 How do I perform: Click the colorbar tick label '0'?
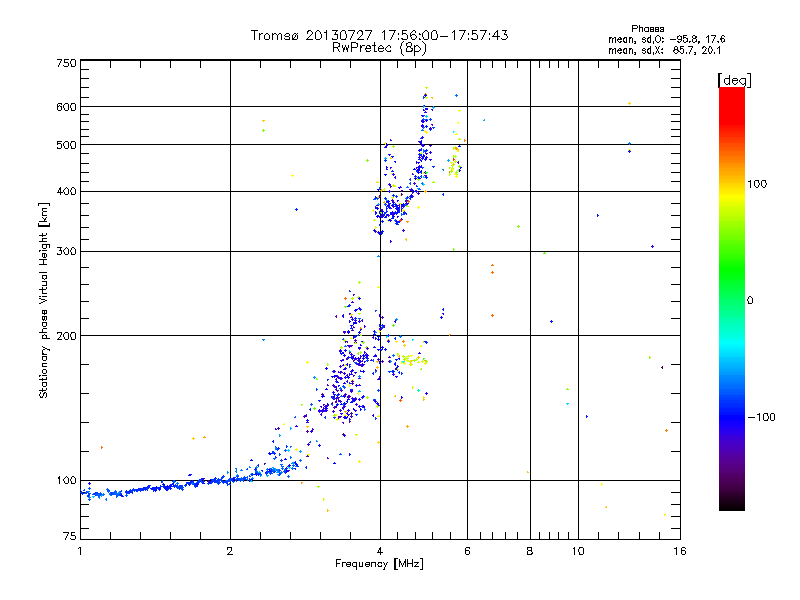pos(750,301)
